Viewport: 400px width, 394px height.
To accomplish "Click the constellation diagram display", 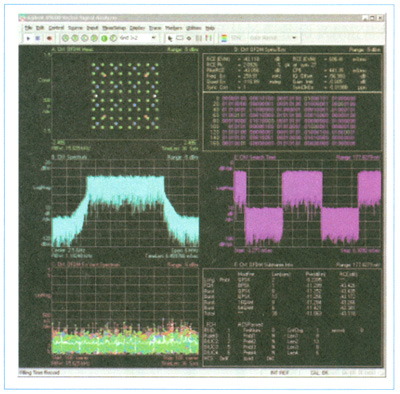I will click(125, 96).
